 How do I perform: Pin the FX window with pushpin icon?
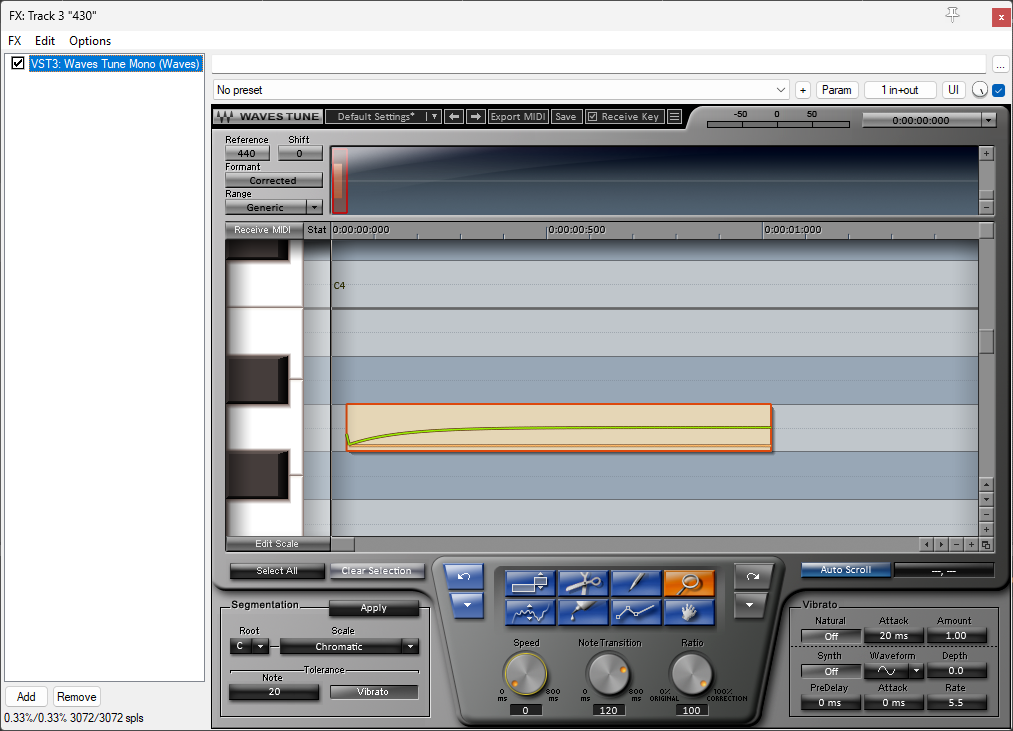(952, 15)
